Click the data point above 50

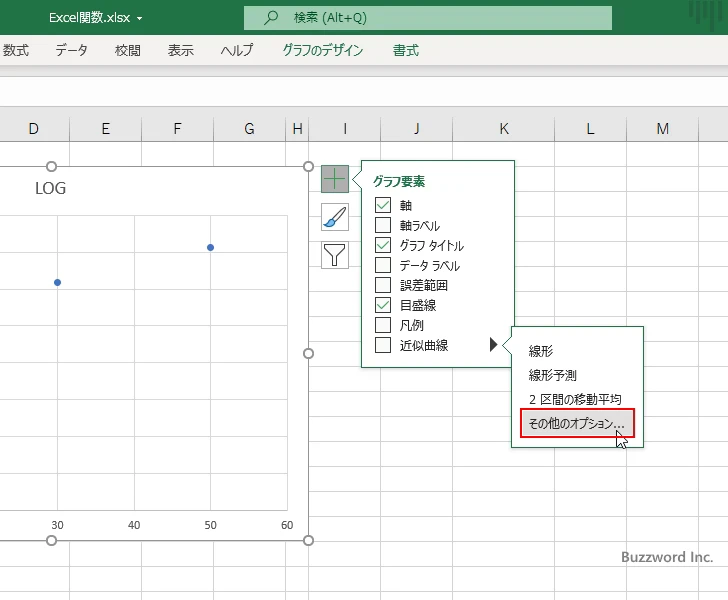pyautogui.click(x=210, y=248)
